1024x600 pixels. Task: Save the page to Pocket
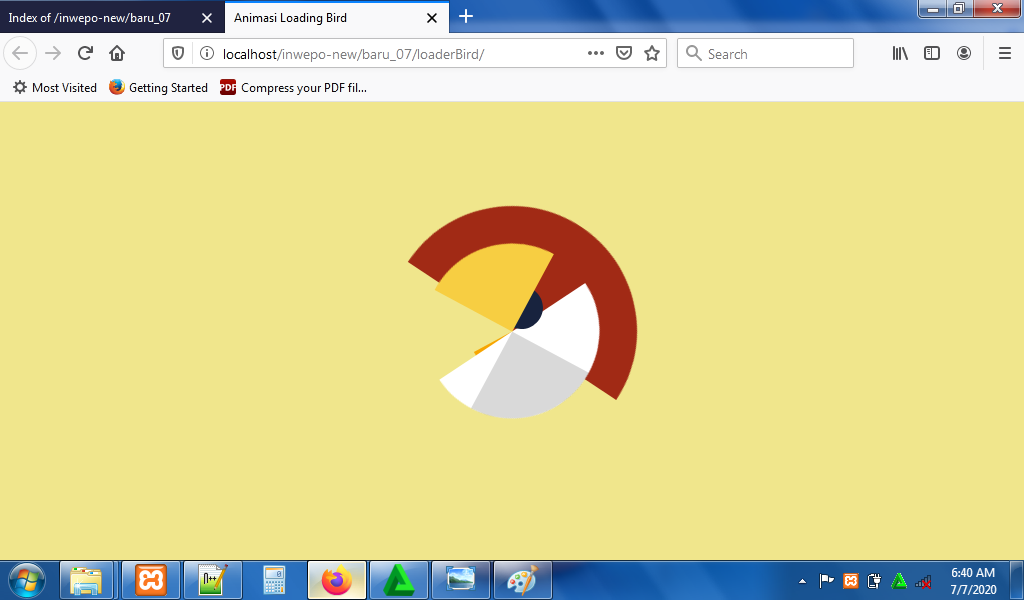point(624,54)
